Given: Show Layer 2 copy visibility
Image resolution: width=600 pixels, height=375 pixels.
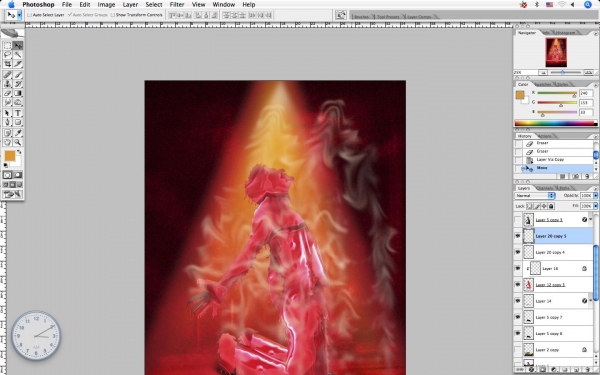Looking at the screenshot, I should (x=518, y=350).
